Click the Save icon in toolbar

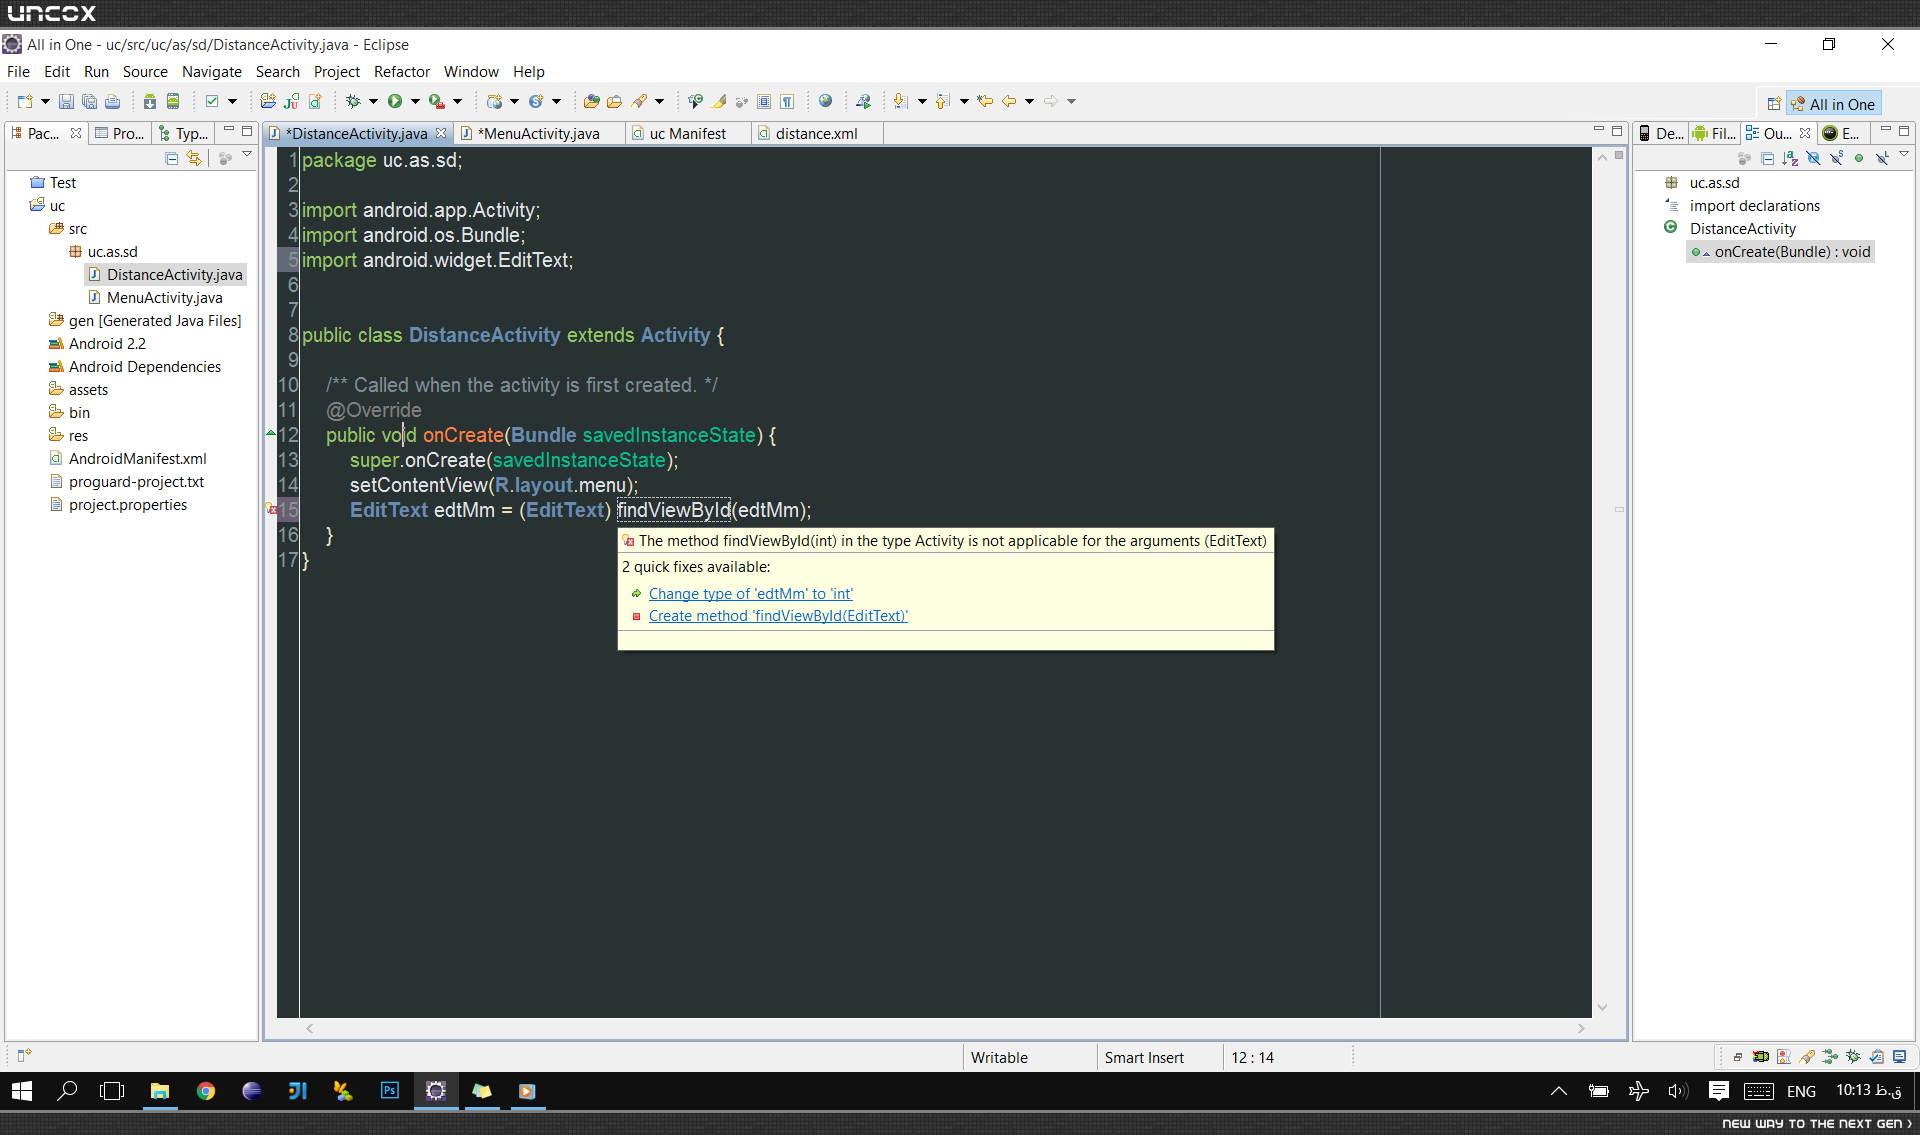point(67,101)
